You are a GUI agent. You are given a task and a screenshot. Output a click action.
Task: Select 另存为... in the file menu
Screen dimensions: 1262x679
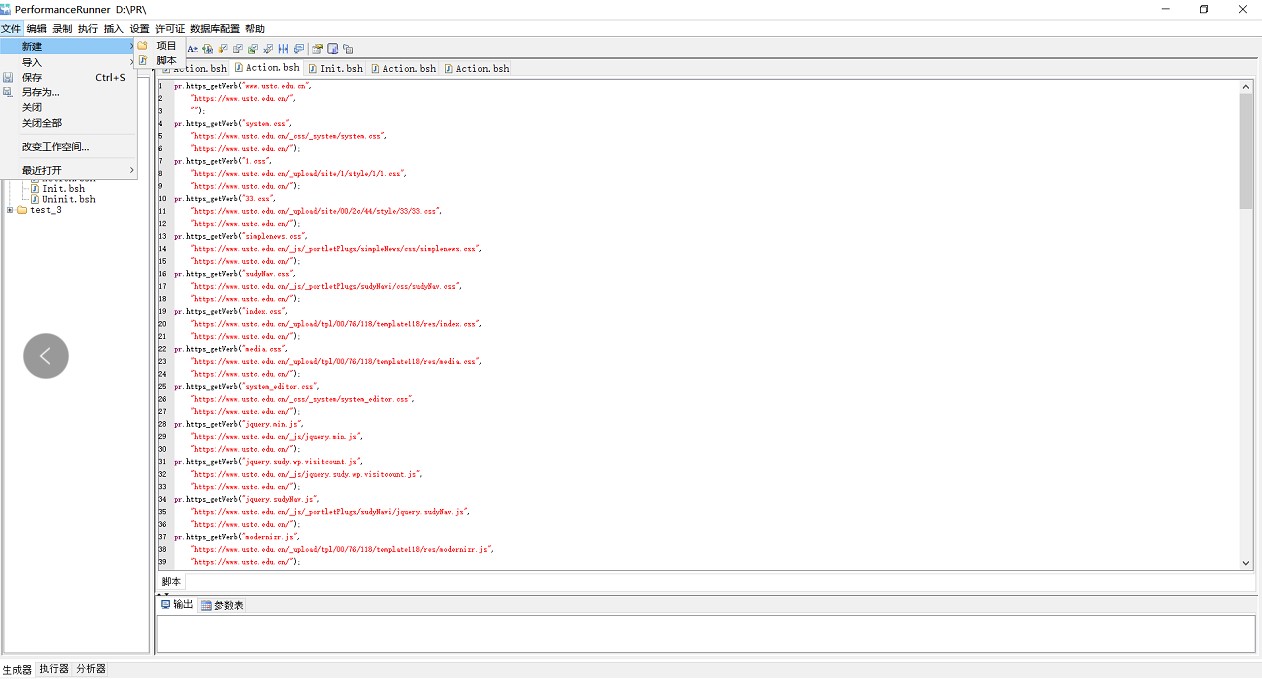click(x=69, y=92)
